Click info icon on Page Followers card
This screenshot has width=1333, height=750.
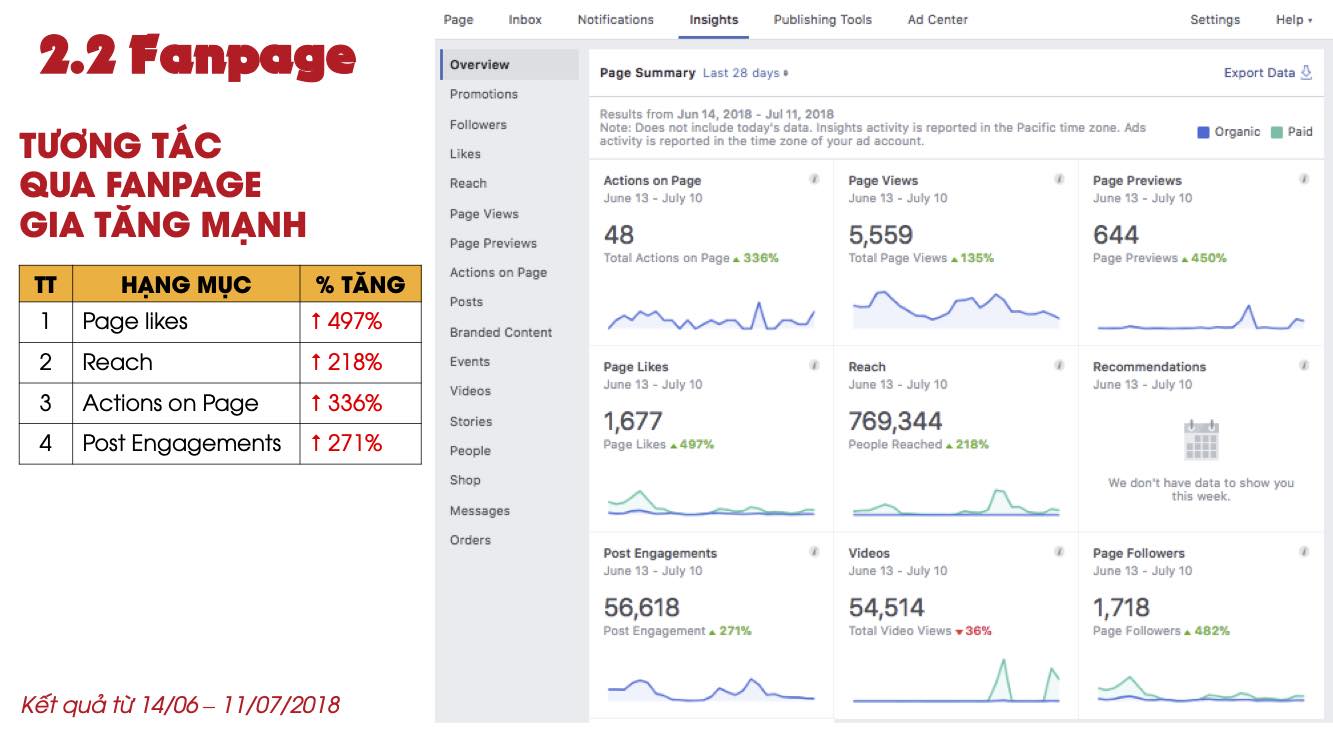1304,552
